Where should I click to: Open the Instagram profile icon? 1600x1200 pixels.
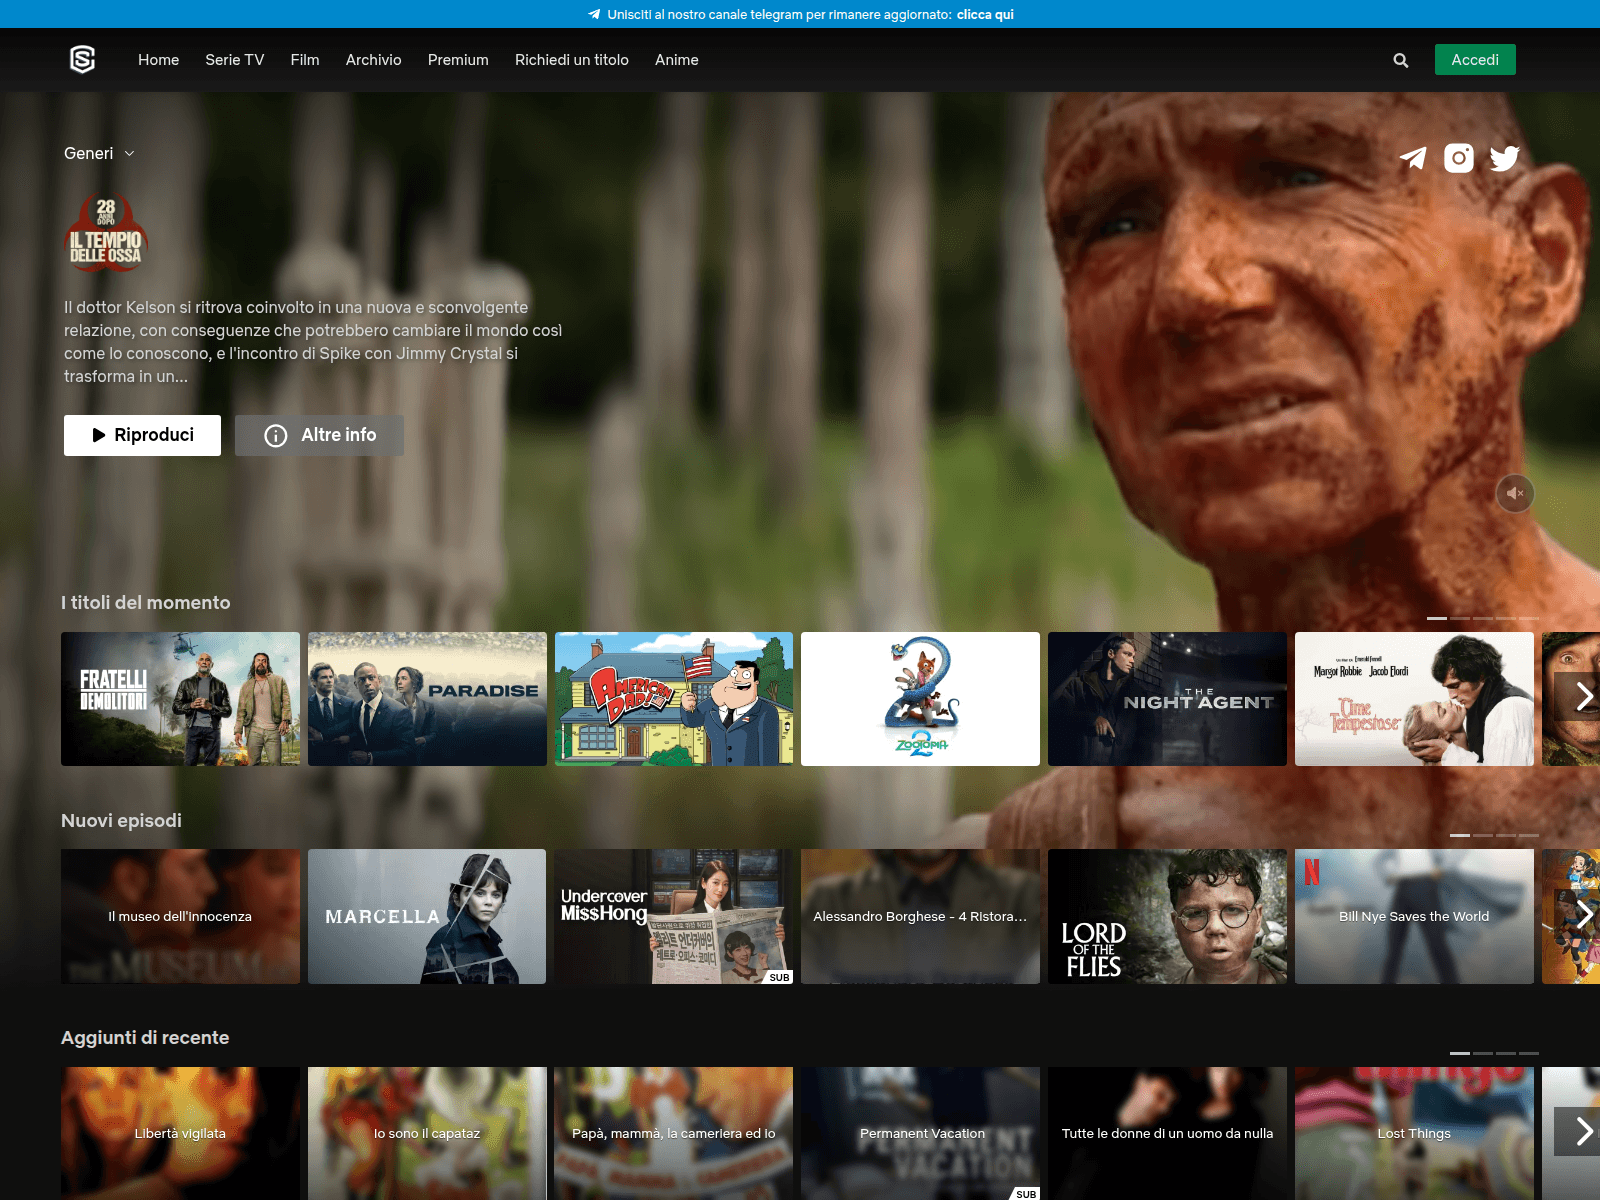click(1459, 158)
